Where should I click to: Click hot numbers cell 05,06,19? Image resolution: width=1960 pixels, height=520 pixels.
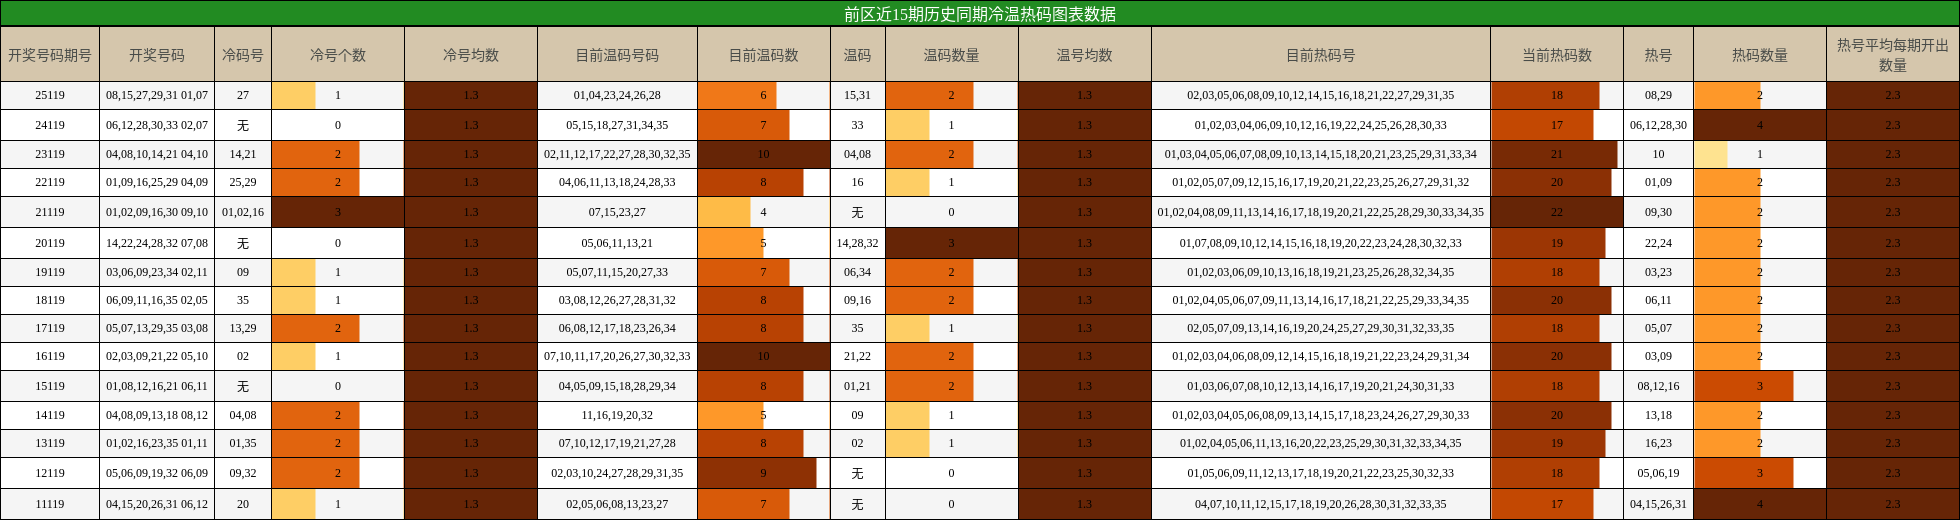coord(1658,473)
